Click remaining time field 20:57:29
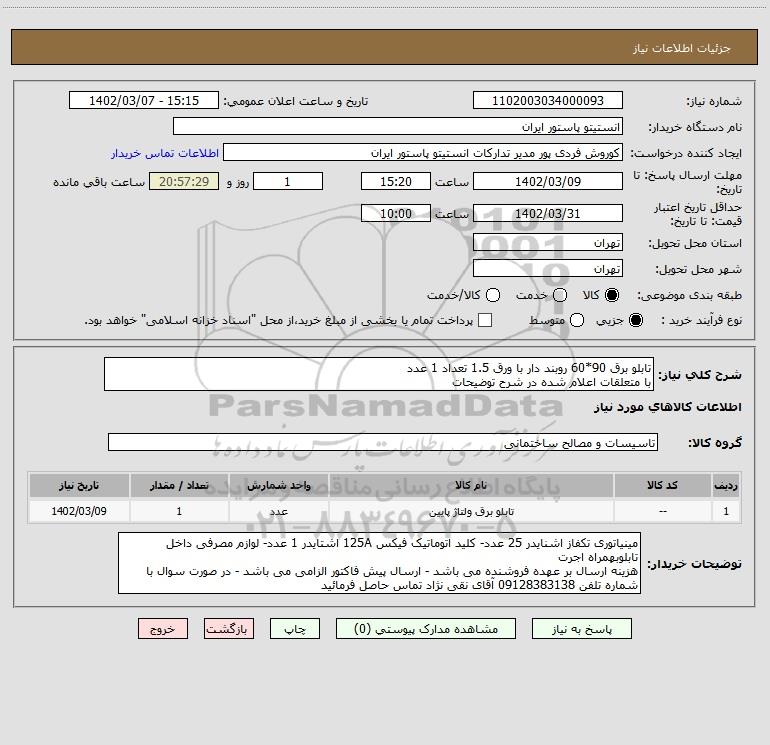 point(184,181)
